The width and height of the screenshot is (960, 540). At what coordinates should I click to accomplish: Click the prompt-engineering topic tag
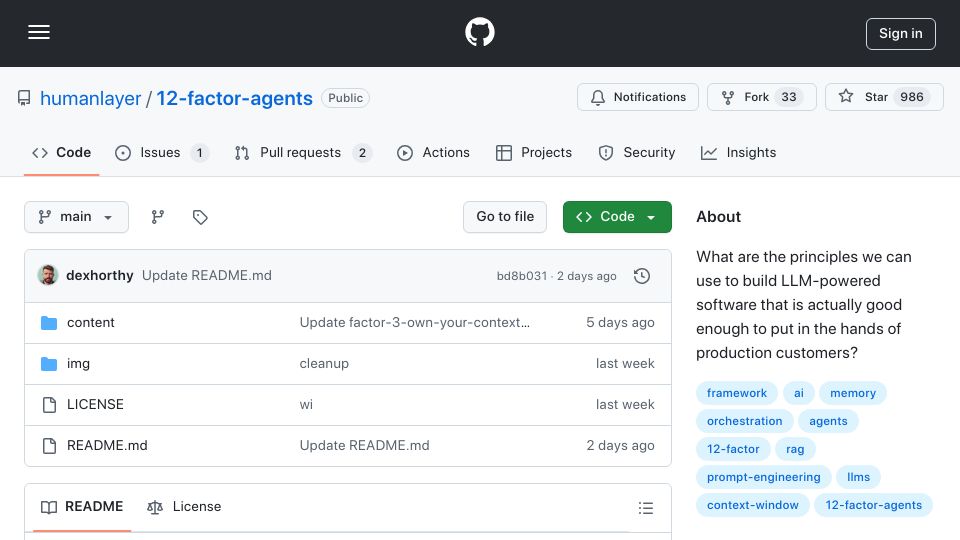point(763,478)
